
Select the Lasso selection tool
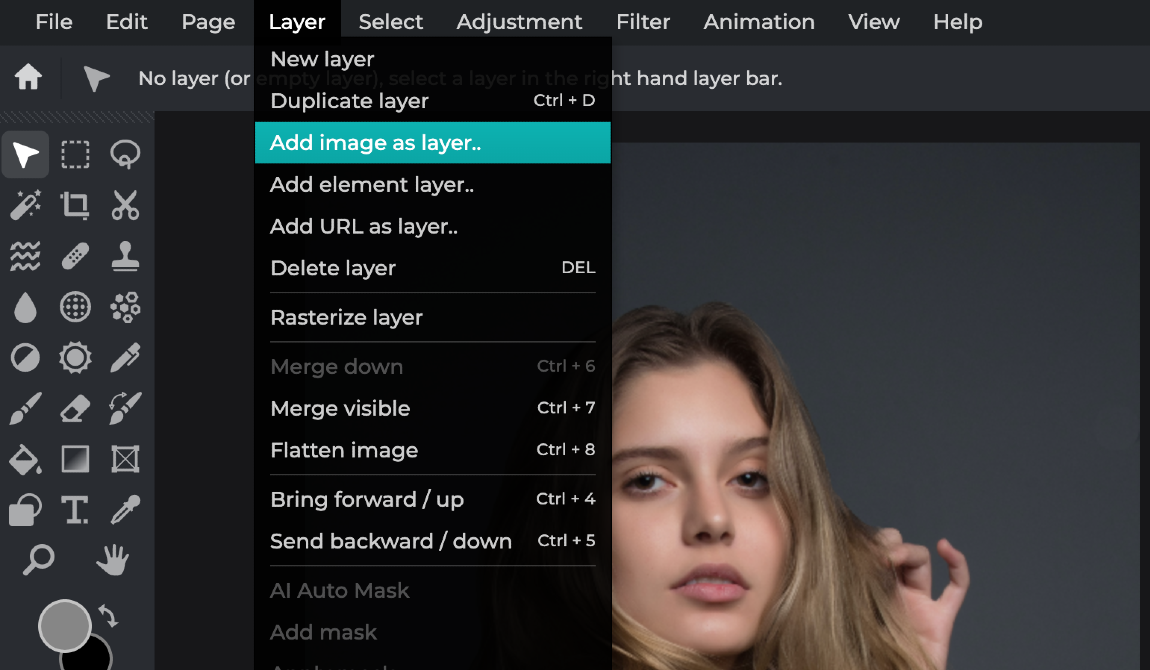[125, 155]
